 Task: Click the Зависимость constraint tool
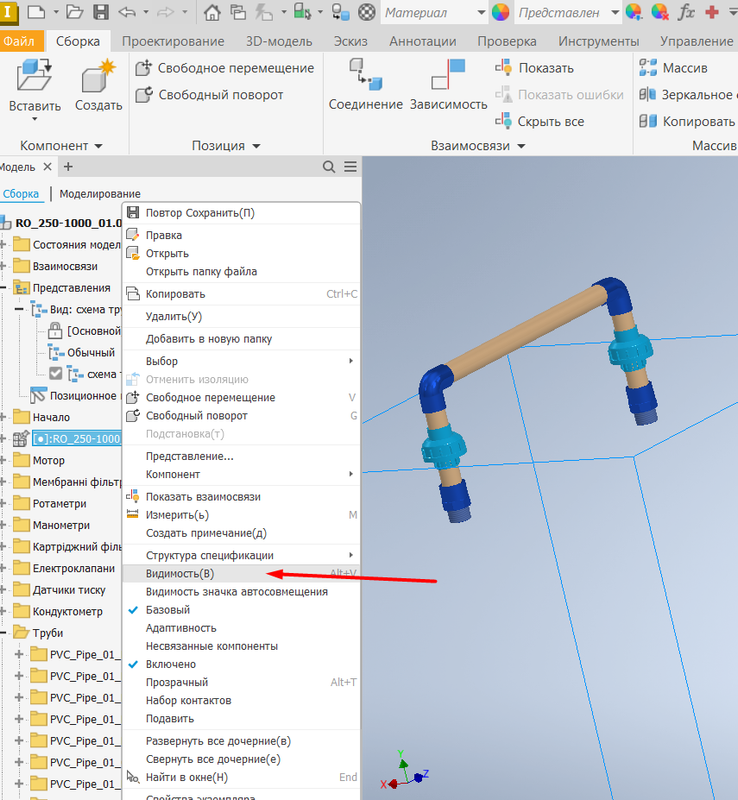449,84
